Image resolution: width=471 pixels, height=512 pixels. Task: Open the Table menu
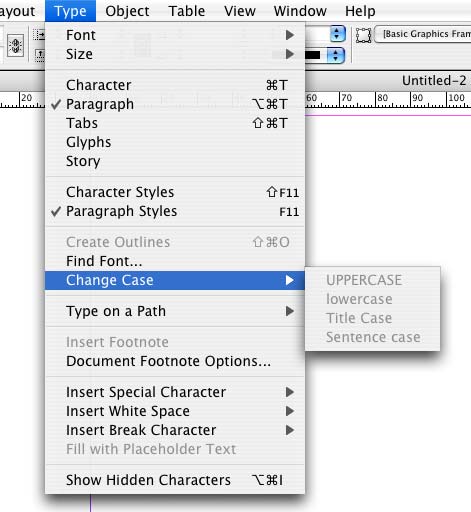(x=187, y=11)
